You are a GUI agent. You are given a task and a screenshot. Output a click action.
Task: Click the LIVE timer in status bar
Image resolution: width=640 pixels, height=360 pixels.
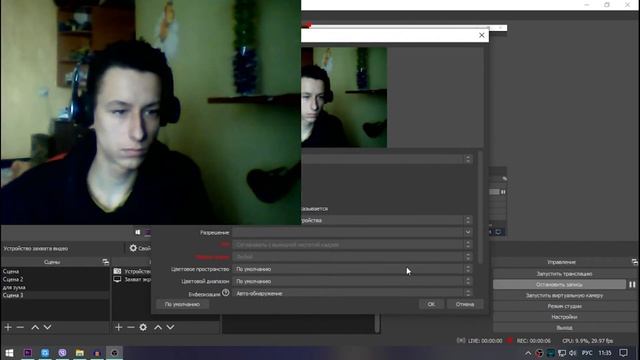[x=485, y=340]
